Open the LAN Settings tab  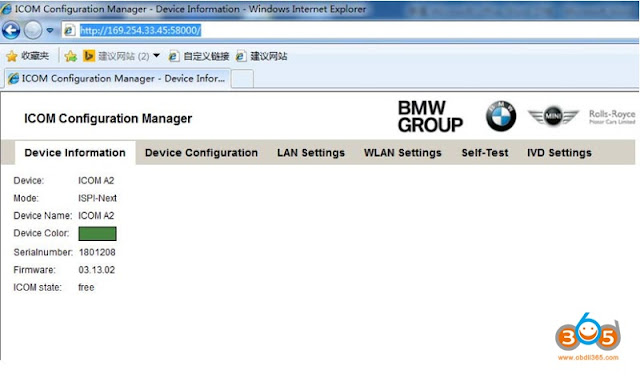click(x=311, y=153)
